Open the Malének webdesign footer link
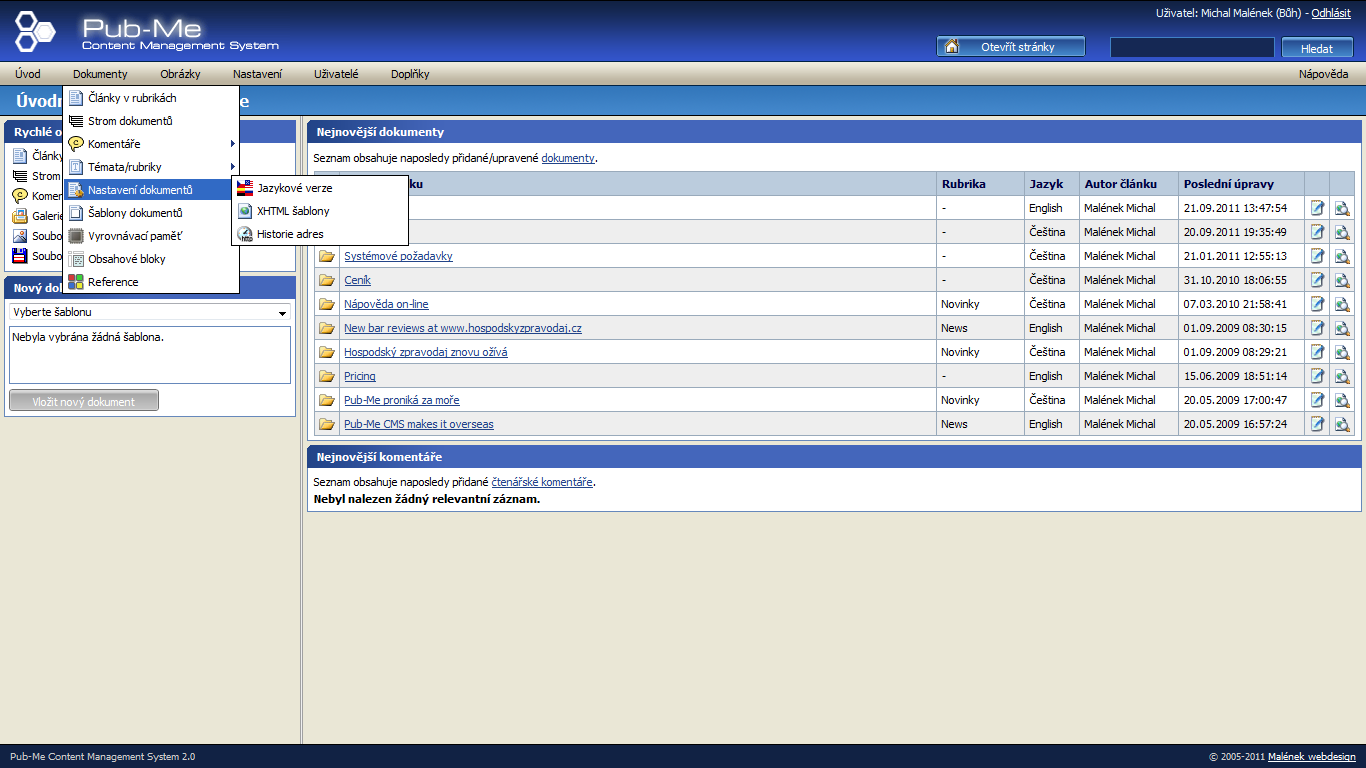Screen dimensions: 1366x768 tap(1311, 757)
